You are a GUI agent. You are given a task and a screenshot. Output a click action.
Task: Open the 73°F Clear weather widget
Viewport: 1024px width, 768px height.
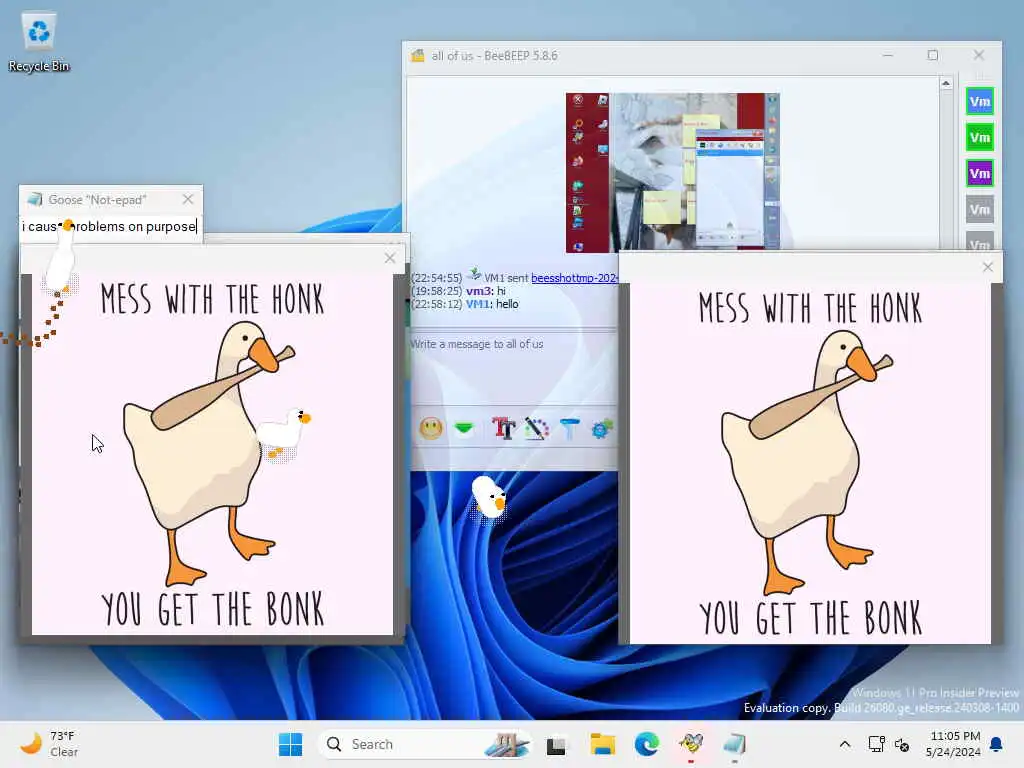[x=50, y=744]
